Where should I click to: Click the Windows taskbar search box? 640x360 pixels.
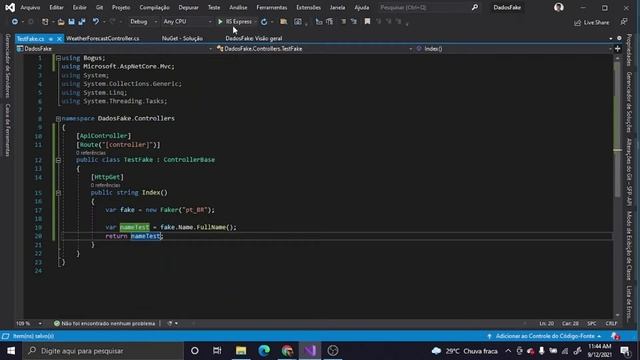click(103, 351)
